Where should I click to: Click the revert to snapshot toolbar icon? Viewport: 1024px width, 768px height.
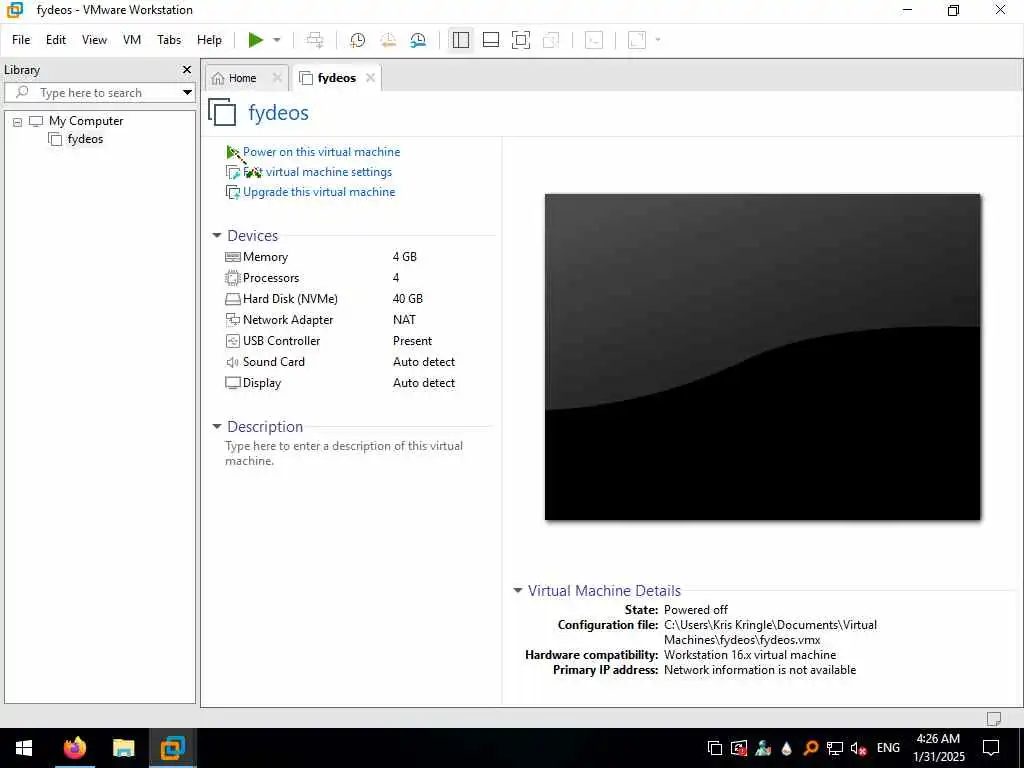click(x=388, y=40)
